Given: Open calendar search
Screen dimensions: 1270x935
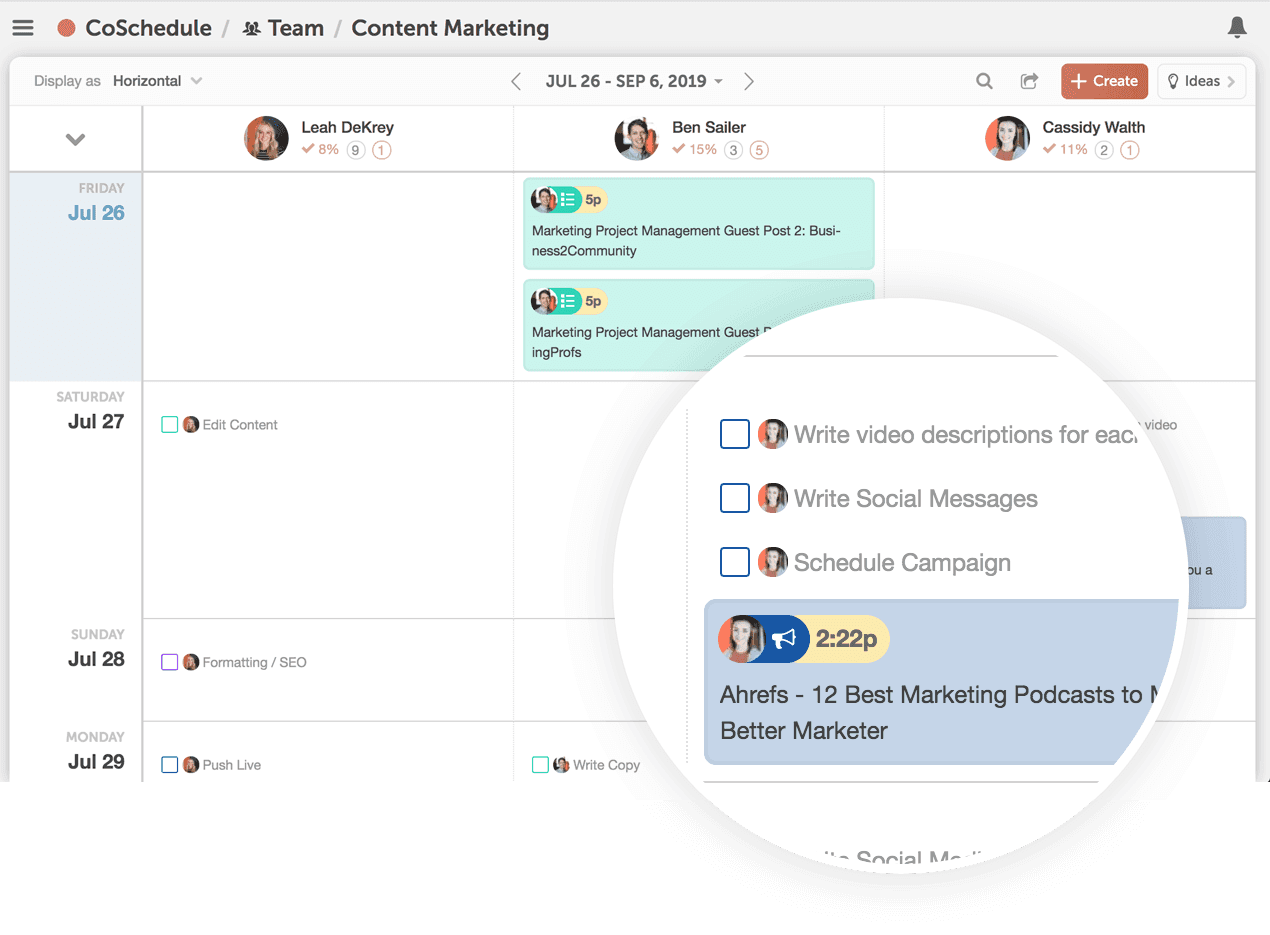Looking at the screenshot, I should pos(984,81).
